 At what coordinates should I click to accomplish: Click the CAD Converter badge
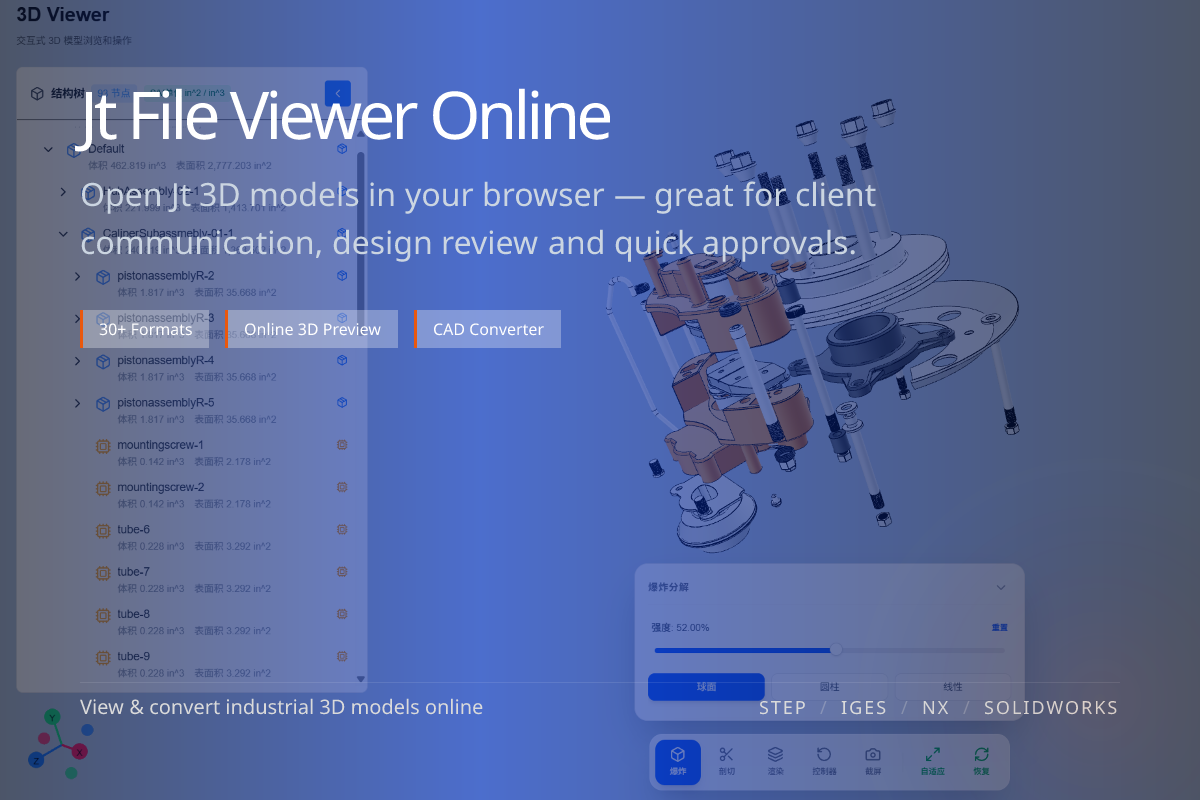(x=488, y=329)
